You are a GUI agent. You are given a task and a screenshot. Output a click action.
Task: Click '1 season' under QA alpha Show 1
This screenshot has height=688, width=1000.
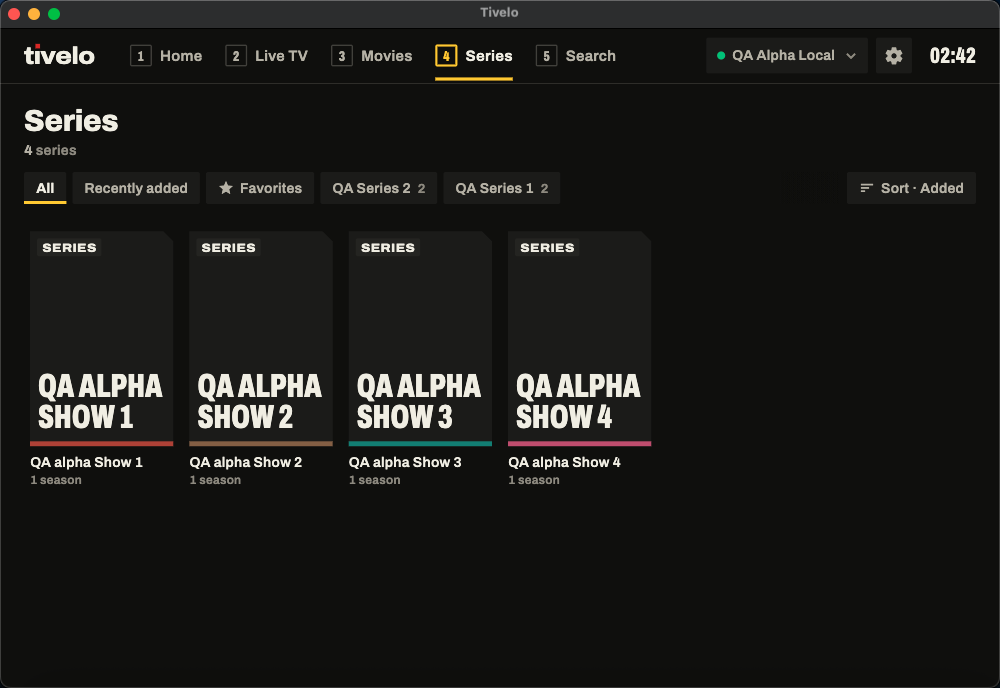[56, 480]
